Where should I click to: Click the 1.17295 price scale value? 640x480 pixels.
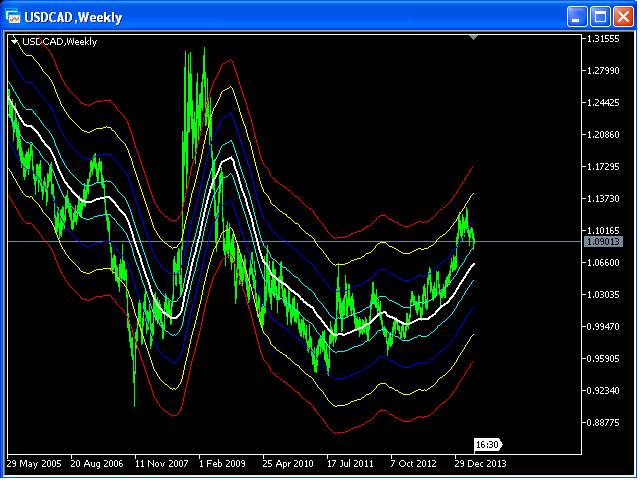(603, 167)
